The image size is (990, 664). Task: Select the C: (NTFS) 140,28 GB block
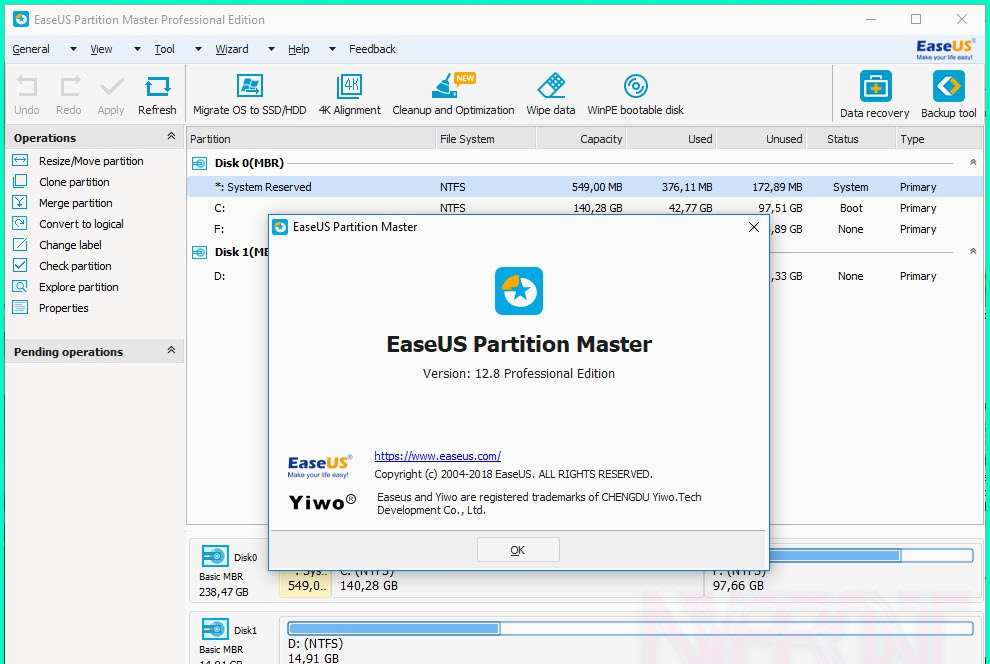(x=517, y=585)
